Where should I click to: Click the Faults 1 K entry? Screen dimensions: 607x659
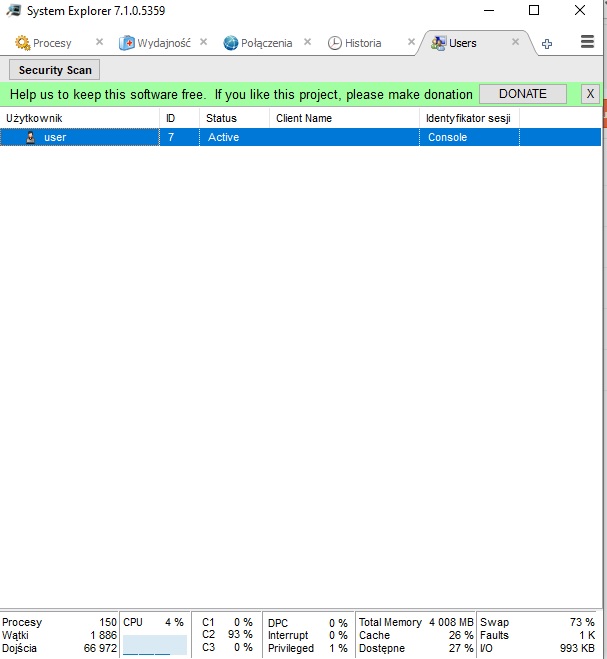(537, 635)
